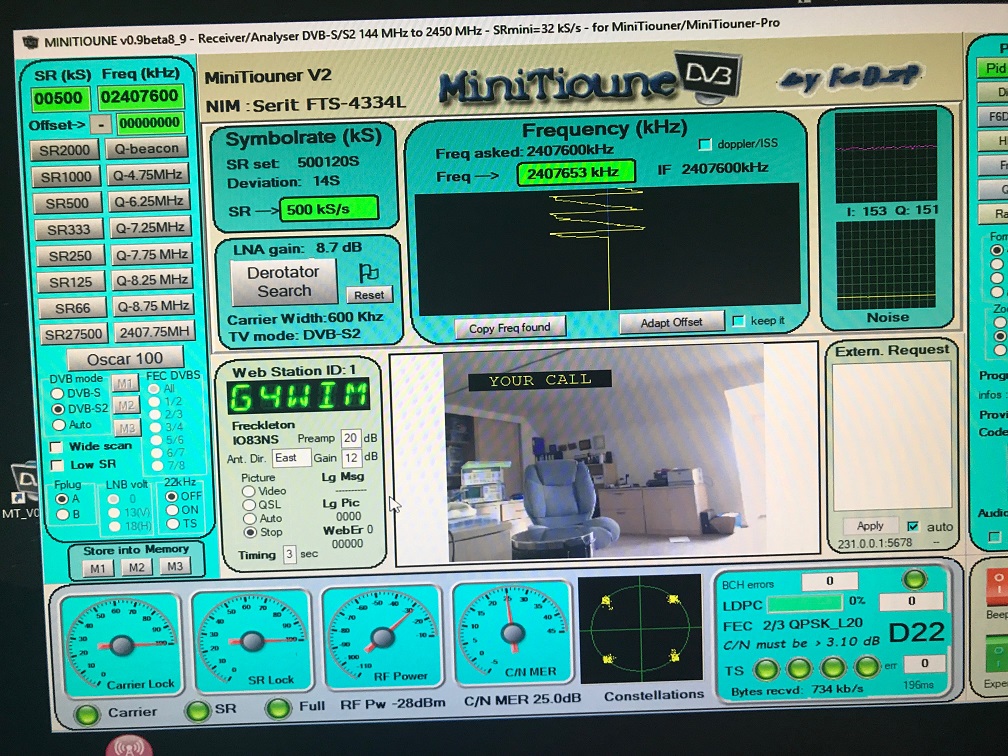
Task: Click the Adapt Offset button
Action: [672, 323]
